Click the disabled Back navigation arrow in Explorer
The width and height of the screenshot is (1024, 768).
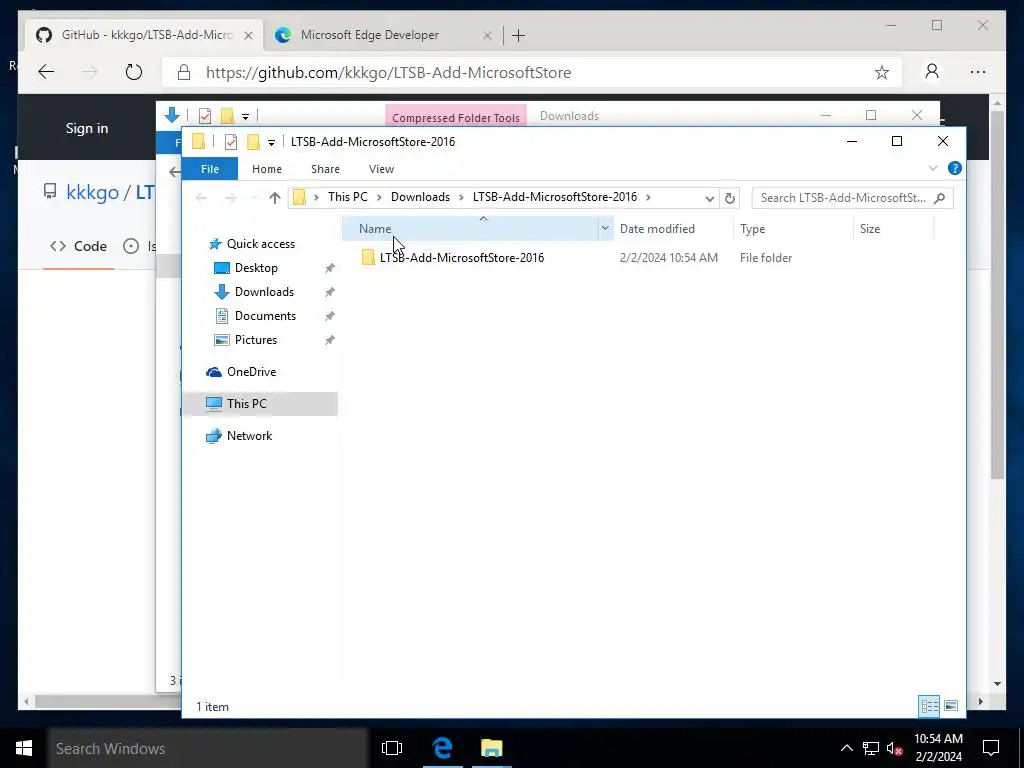(201, 198)
